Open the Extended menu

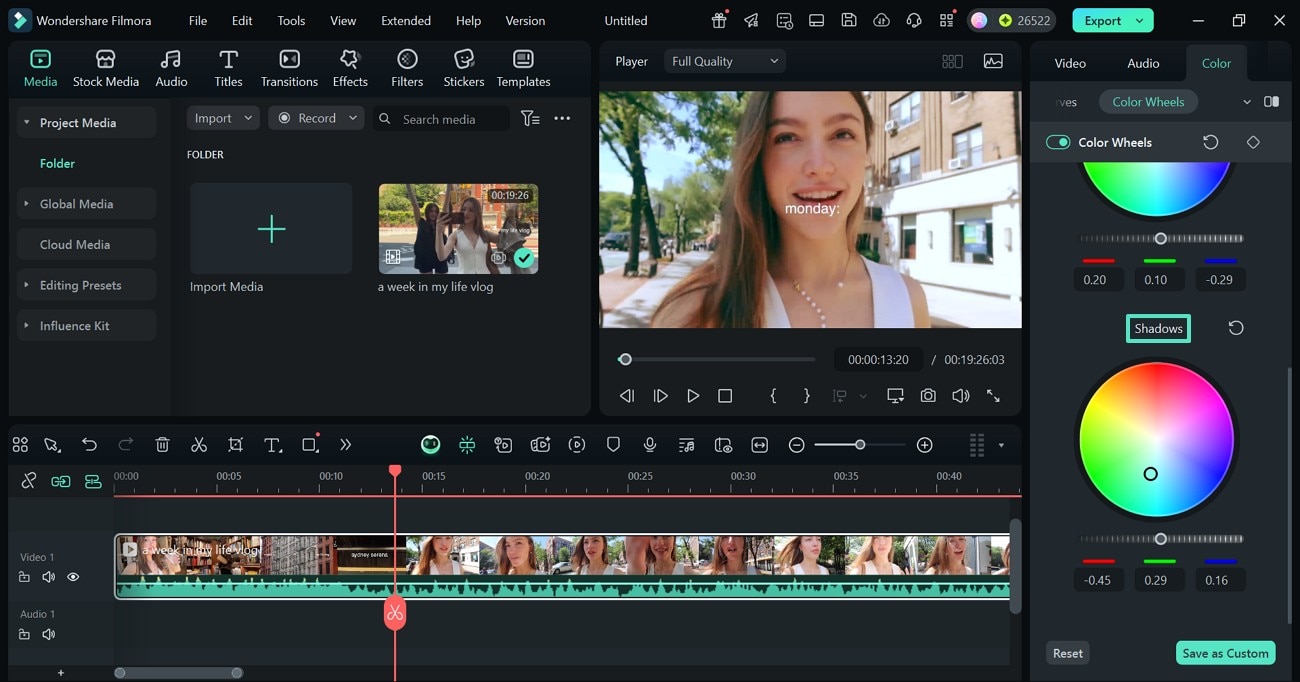406,20
